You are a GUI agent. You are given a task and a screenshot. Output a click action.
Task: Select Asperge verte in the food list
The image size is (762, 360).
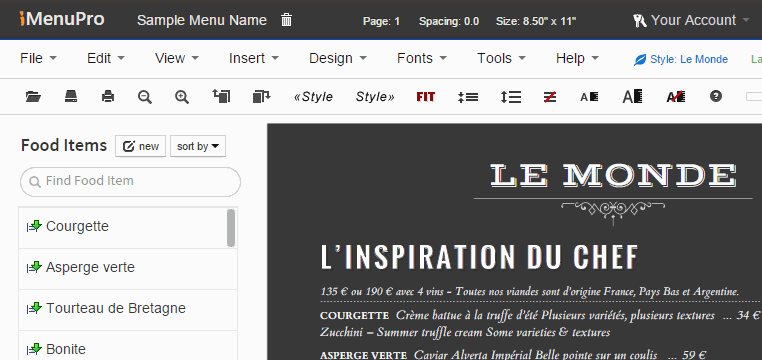[x=90, y=267]
